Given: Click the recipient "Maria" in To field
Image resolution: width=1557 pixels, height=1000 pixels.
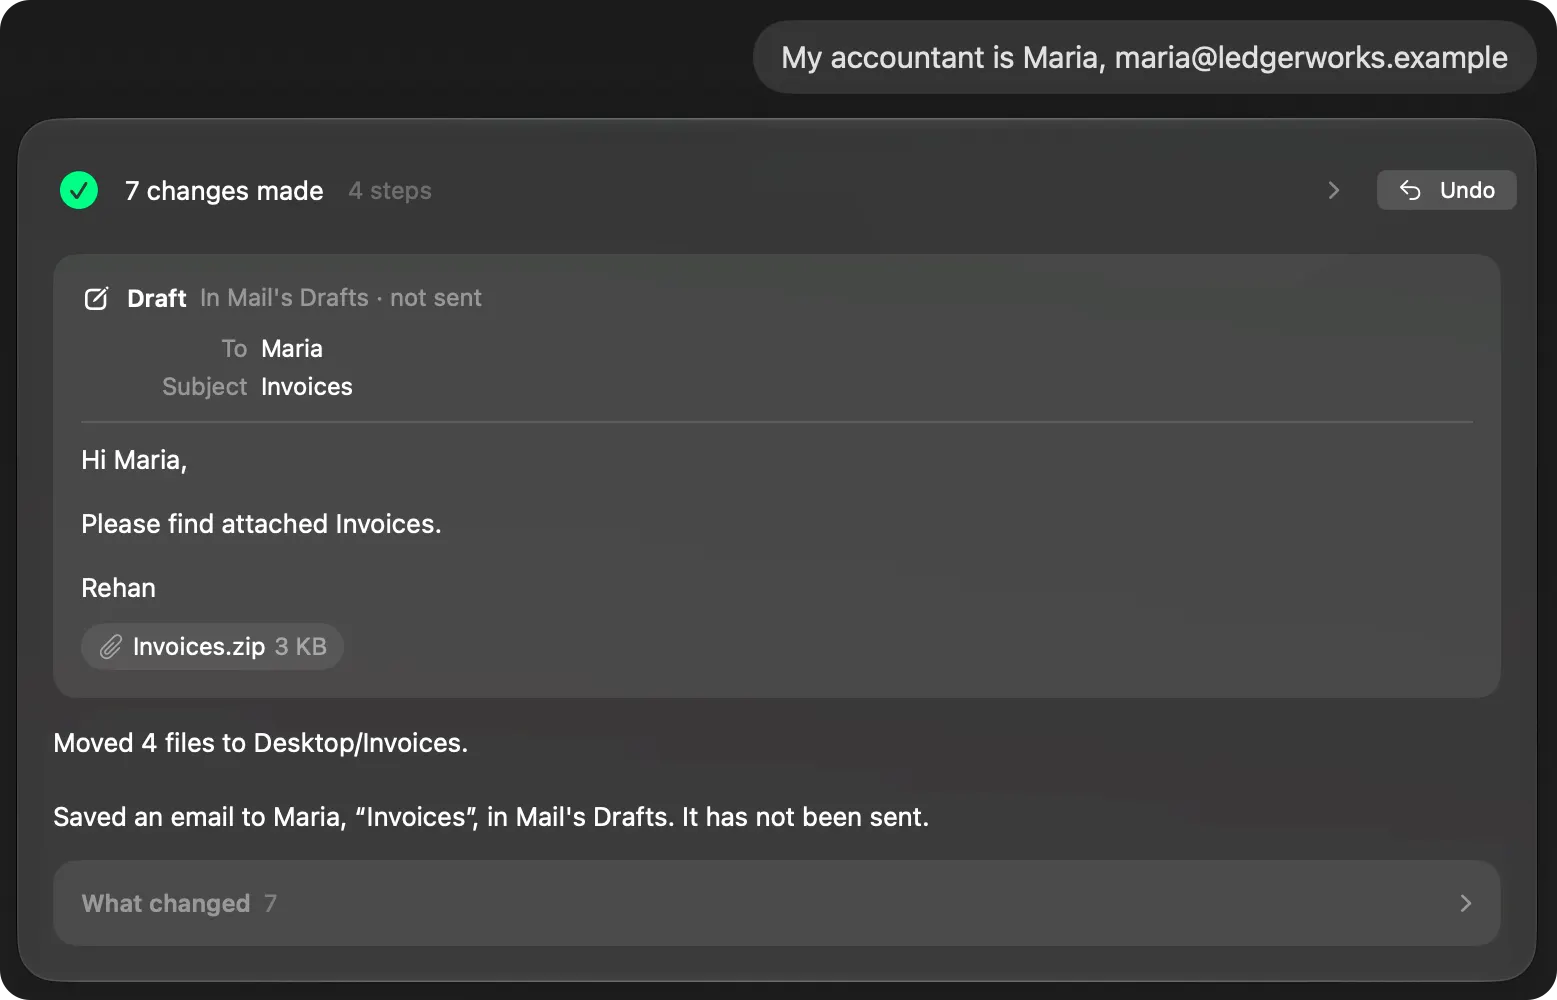Looking at the screenshot, I should 292,348.
